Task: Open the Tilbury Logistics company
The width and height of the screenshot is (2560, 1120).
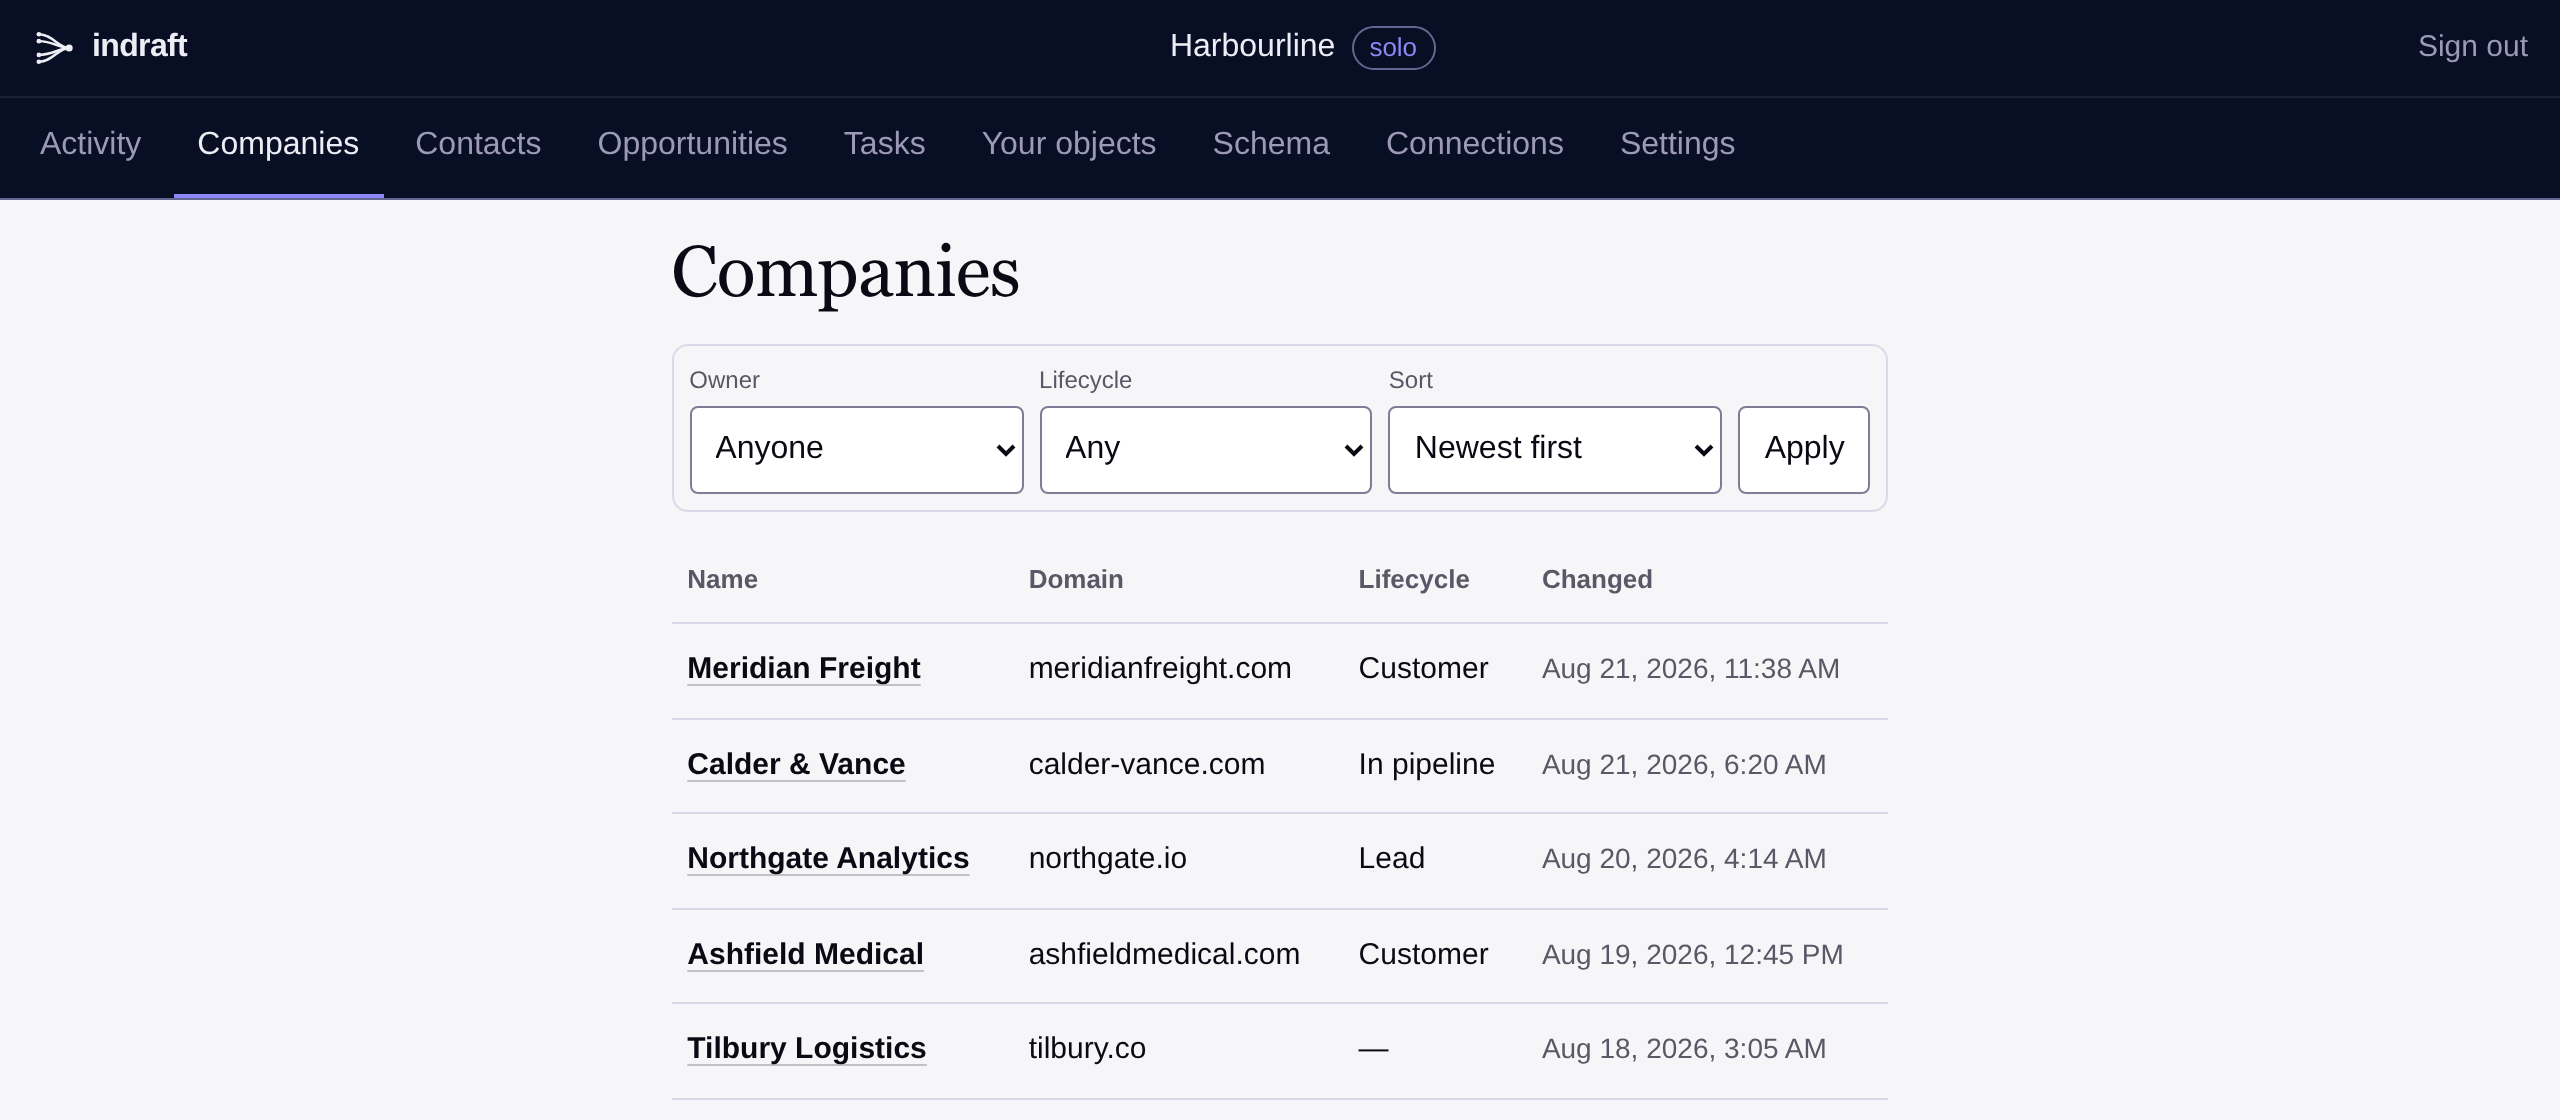Action: coord(806,1048)
